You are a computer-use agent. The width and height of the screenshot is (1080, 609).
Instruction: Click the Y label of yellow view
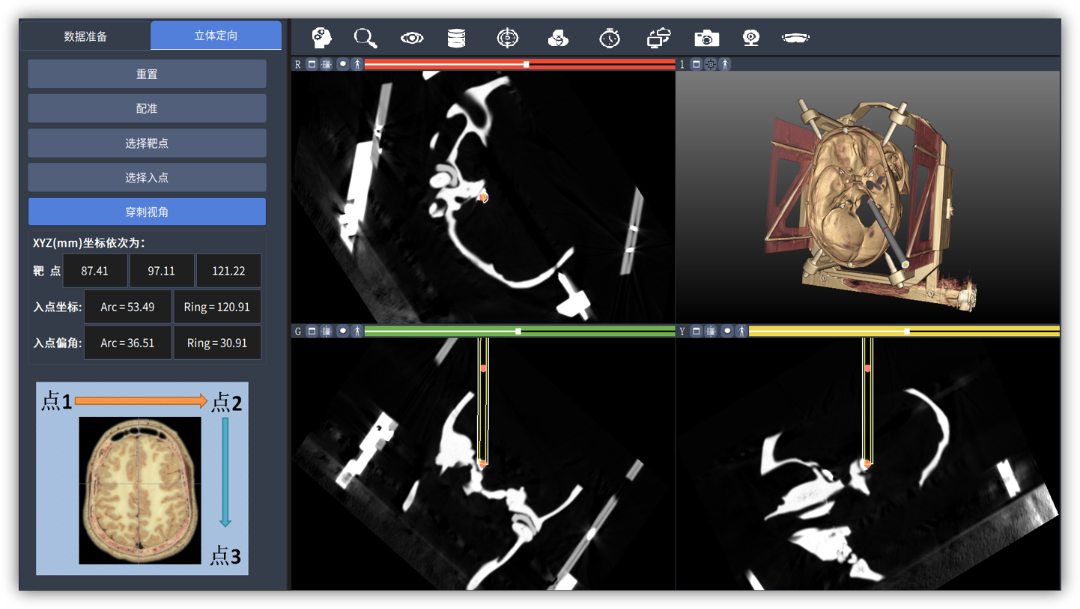tap(682, 331)
